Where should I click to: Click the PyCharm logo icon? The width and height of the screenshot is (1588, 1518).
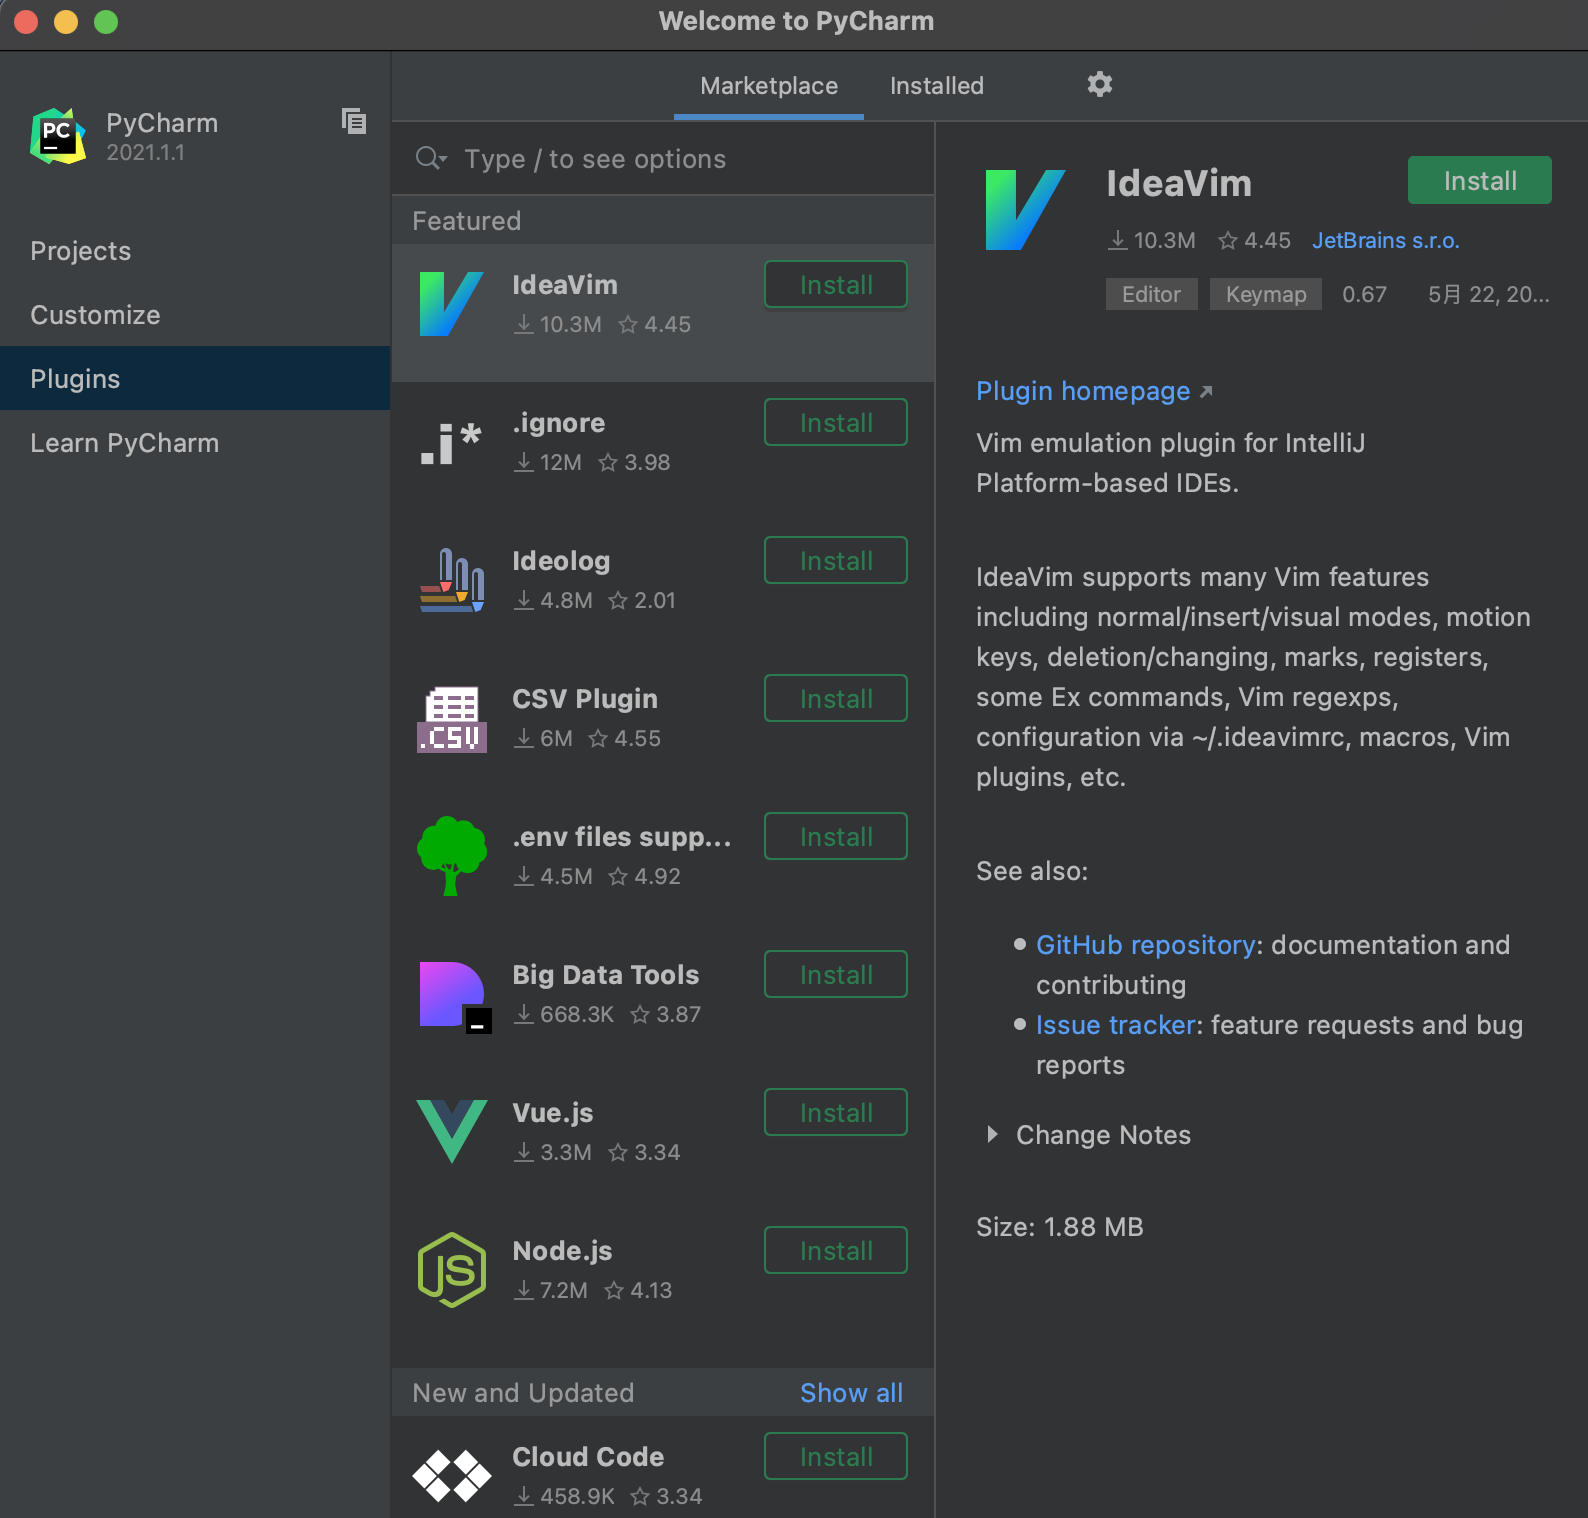58,136
